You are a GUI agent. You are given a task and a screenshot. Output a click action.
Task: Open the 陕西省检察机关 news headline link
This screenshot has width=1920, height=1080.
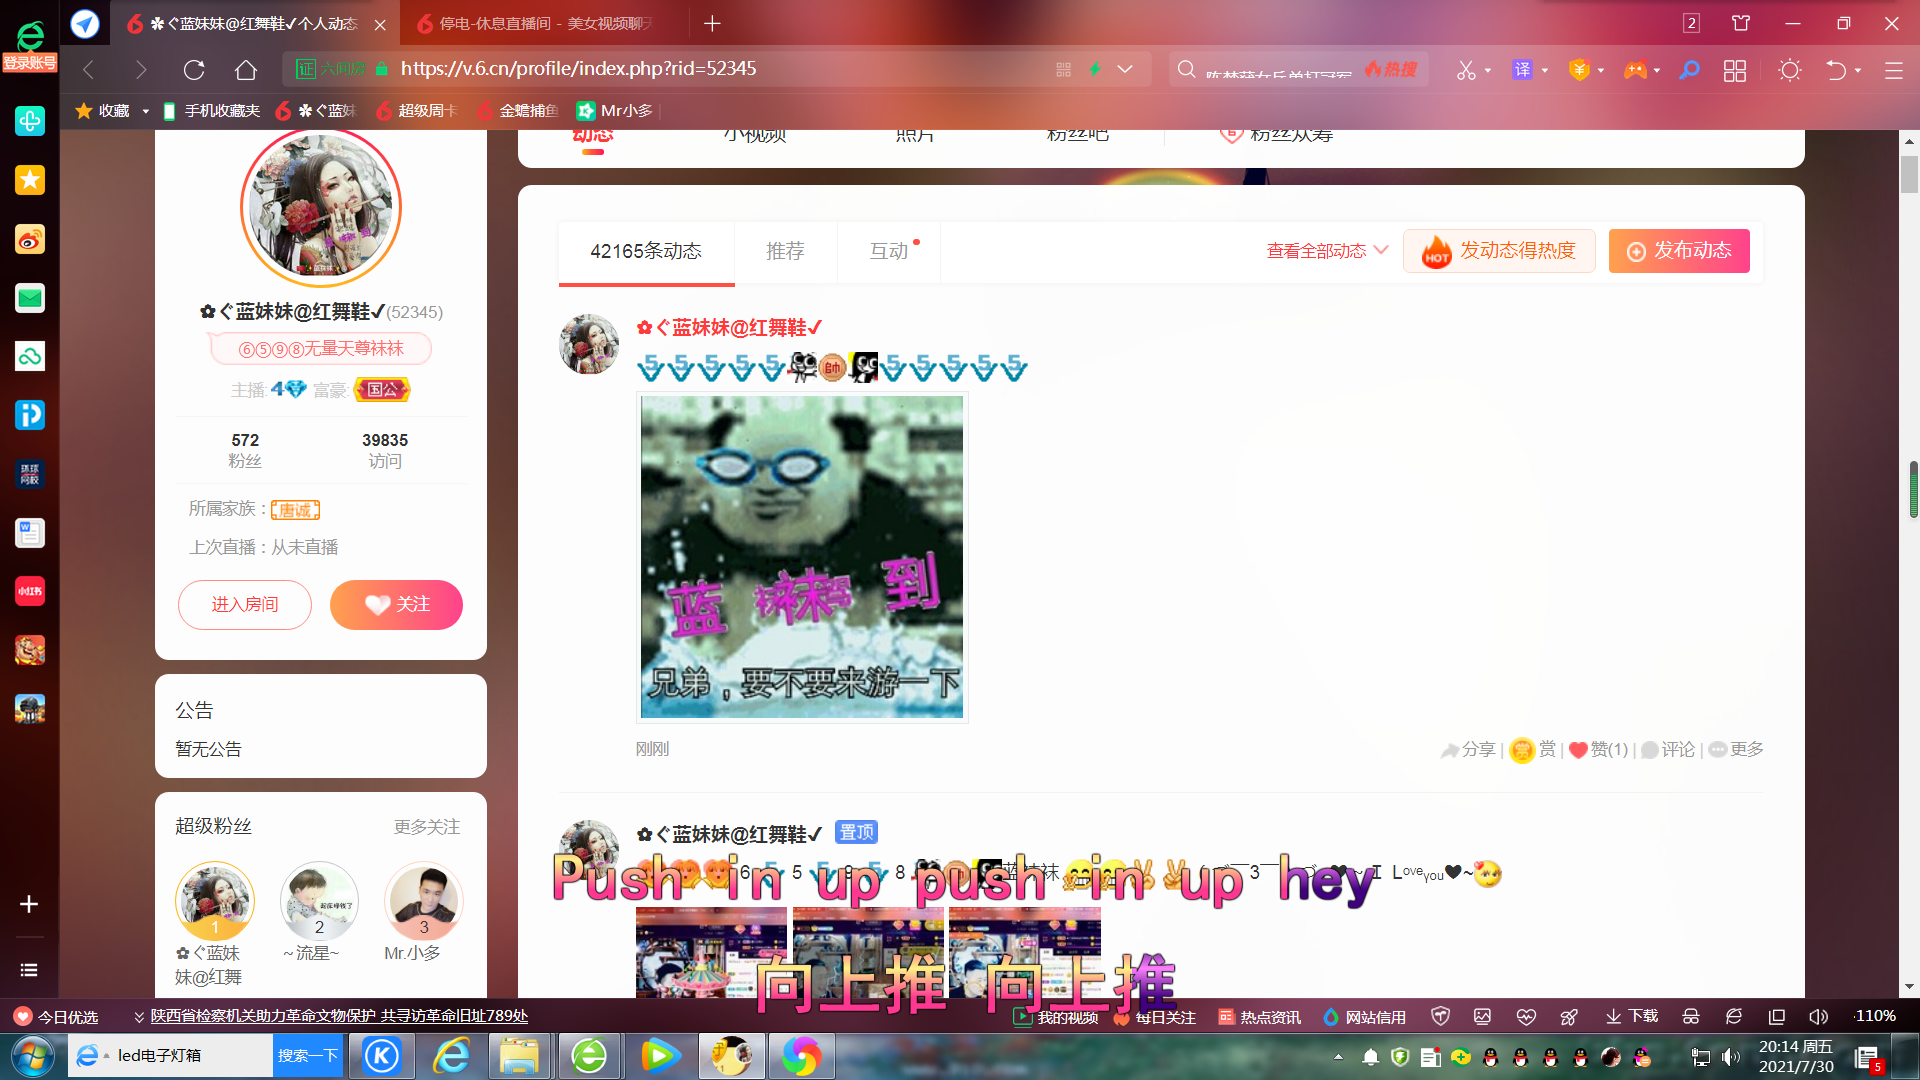coord(339,1016)
